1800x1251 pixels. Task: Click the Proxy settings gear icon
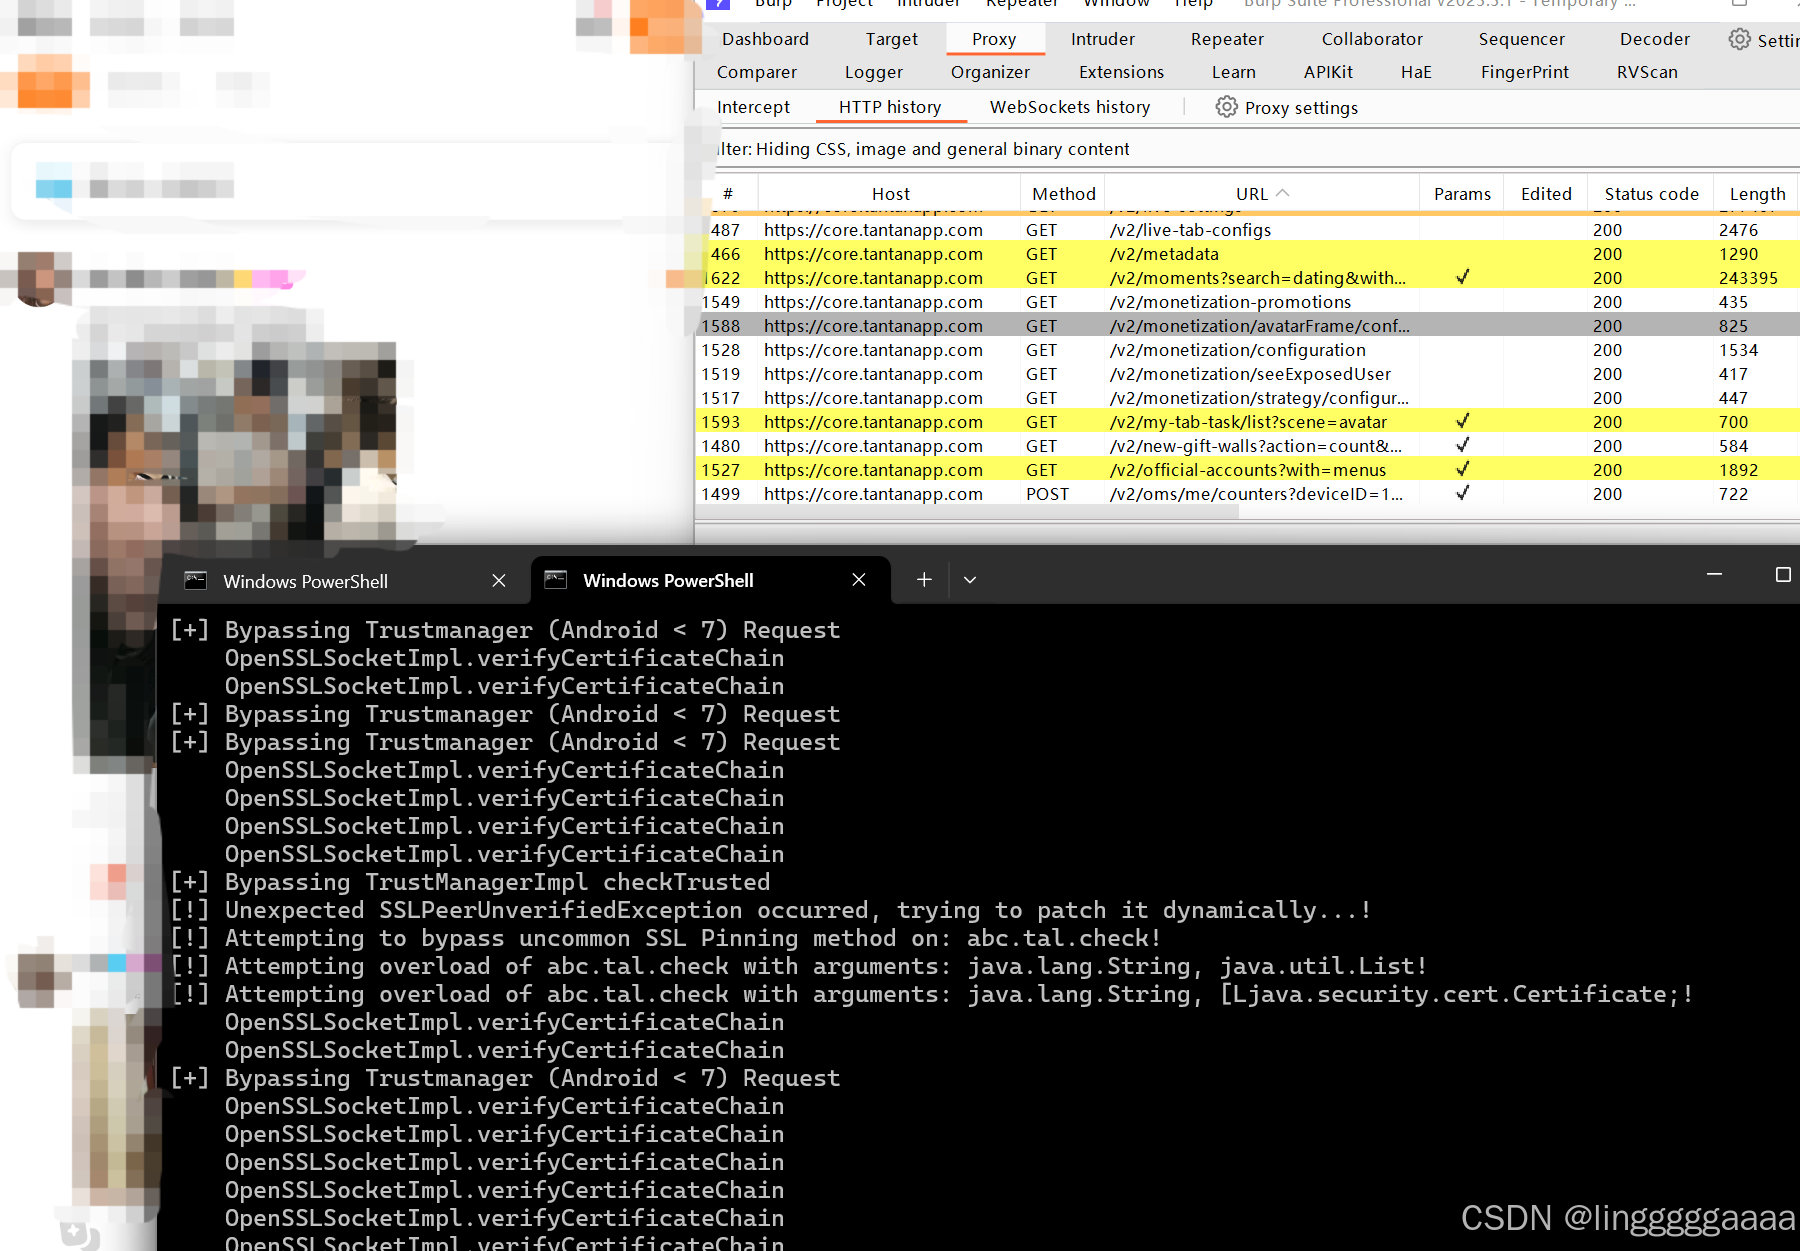1227,107
